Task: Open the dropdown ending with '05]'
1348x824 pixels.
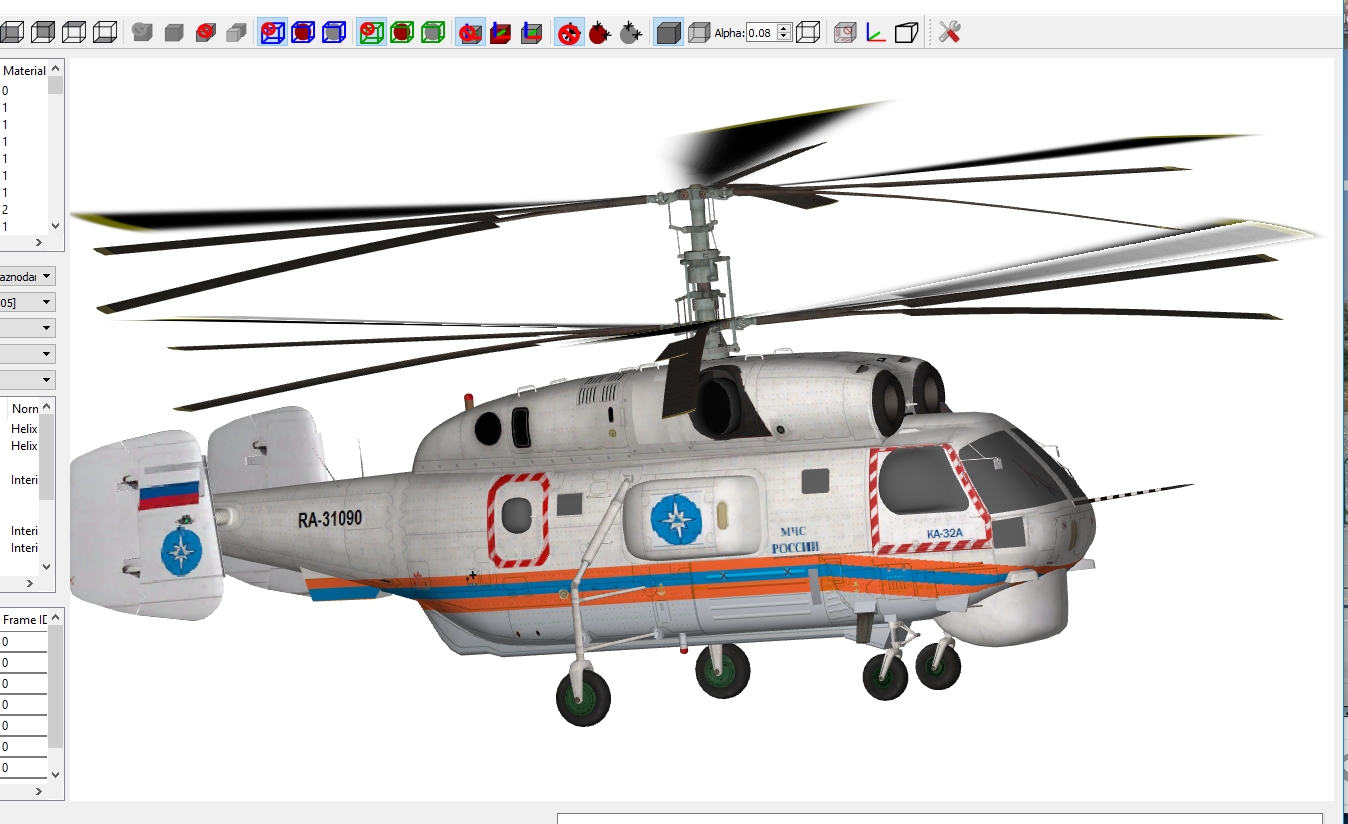Action: pos(27,302)
